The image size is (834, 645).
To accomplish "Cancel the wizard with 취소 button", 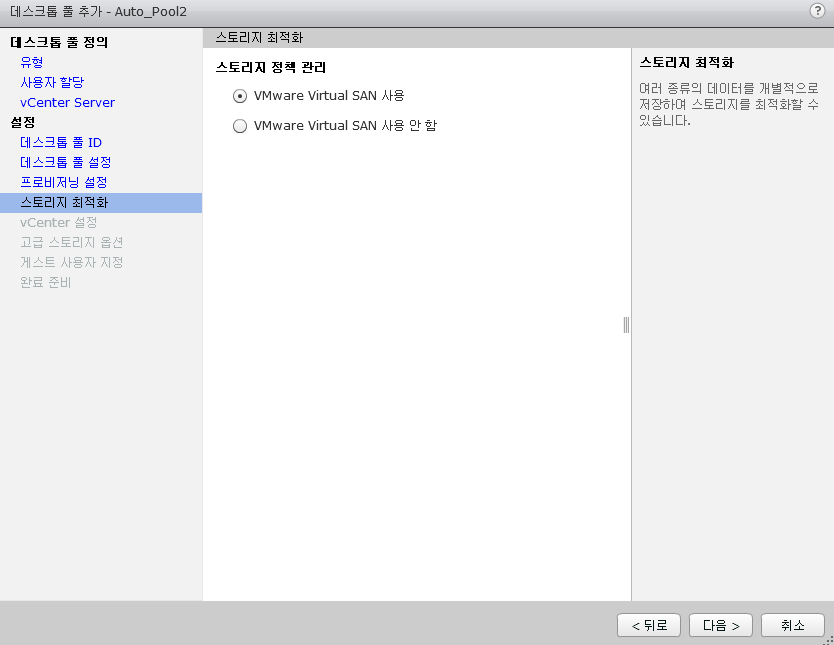I will 793,625.
